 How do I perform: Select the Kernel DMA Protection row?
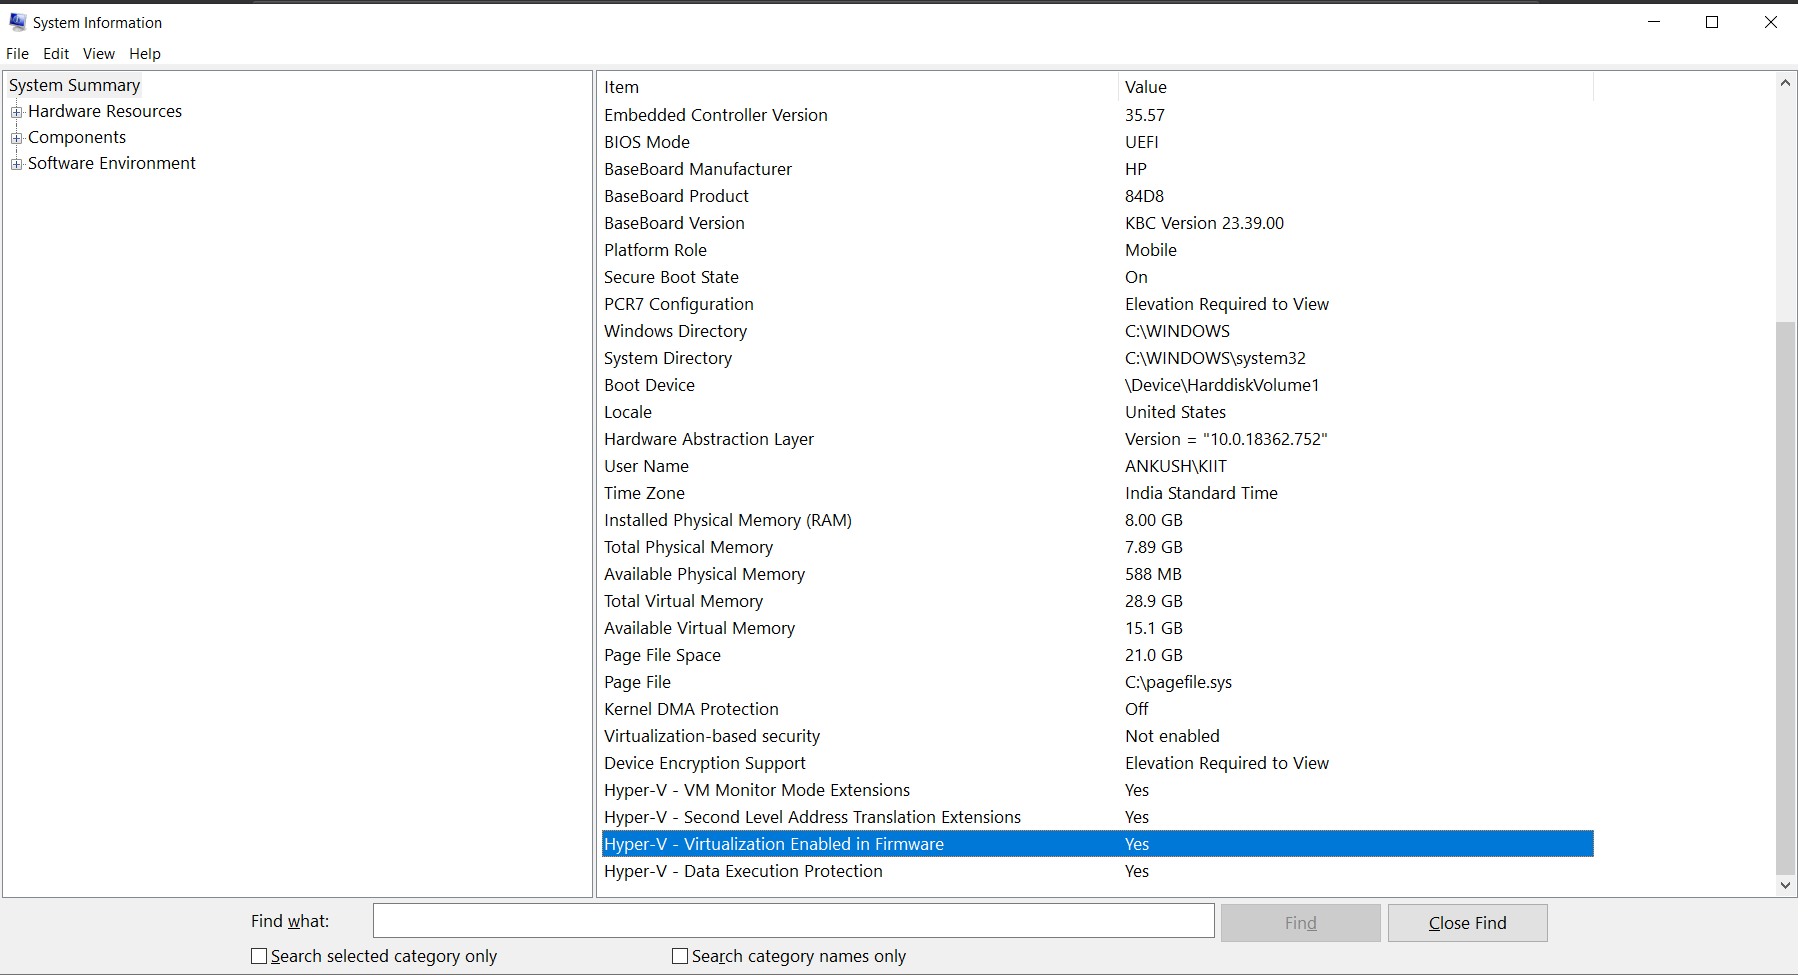tap(1097, 709)
